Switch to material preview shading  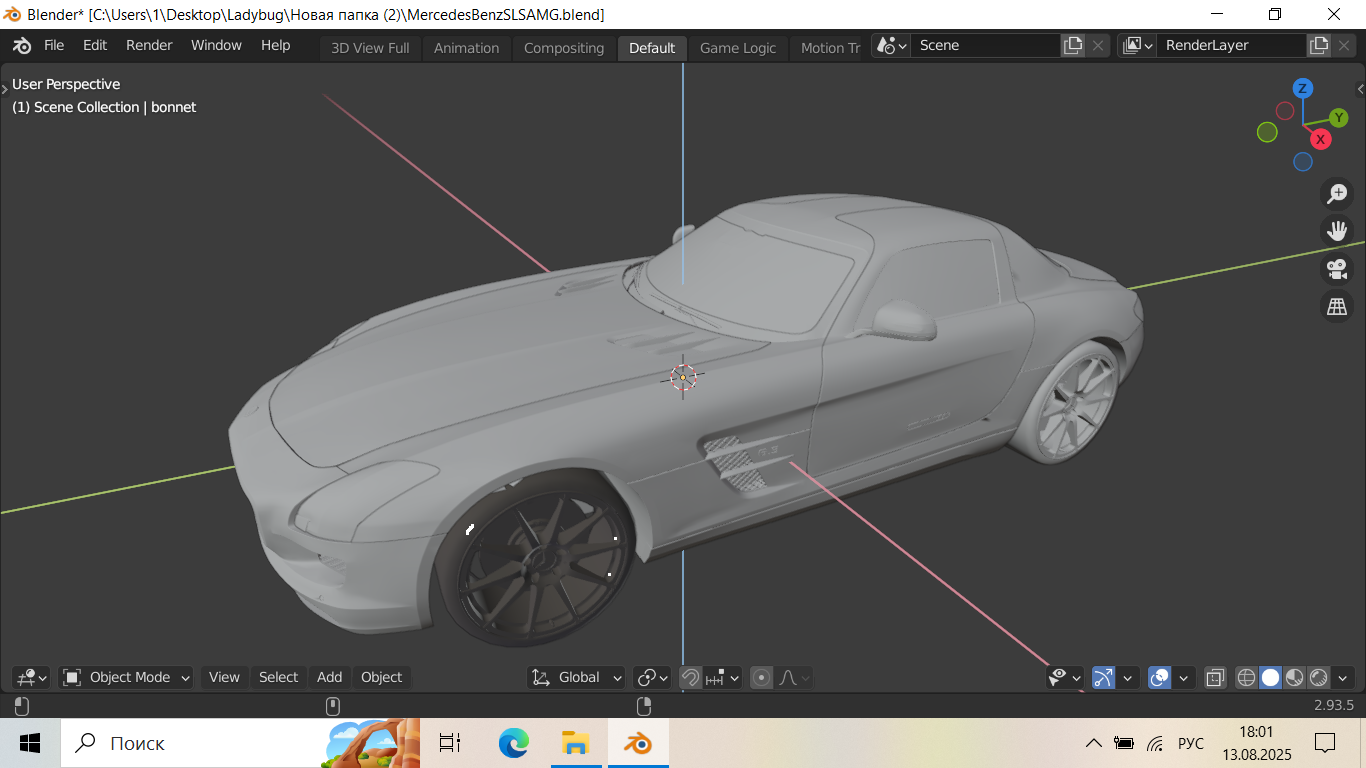(x=1294, y=677)
